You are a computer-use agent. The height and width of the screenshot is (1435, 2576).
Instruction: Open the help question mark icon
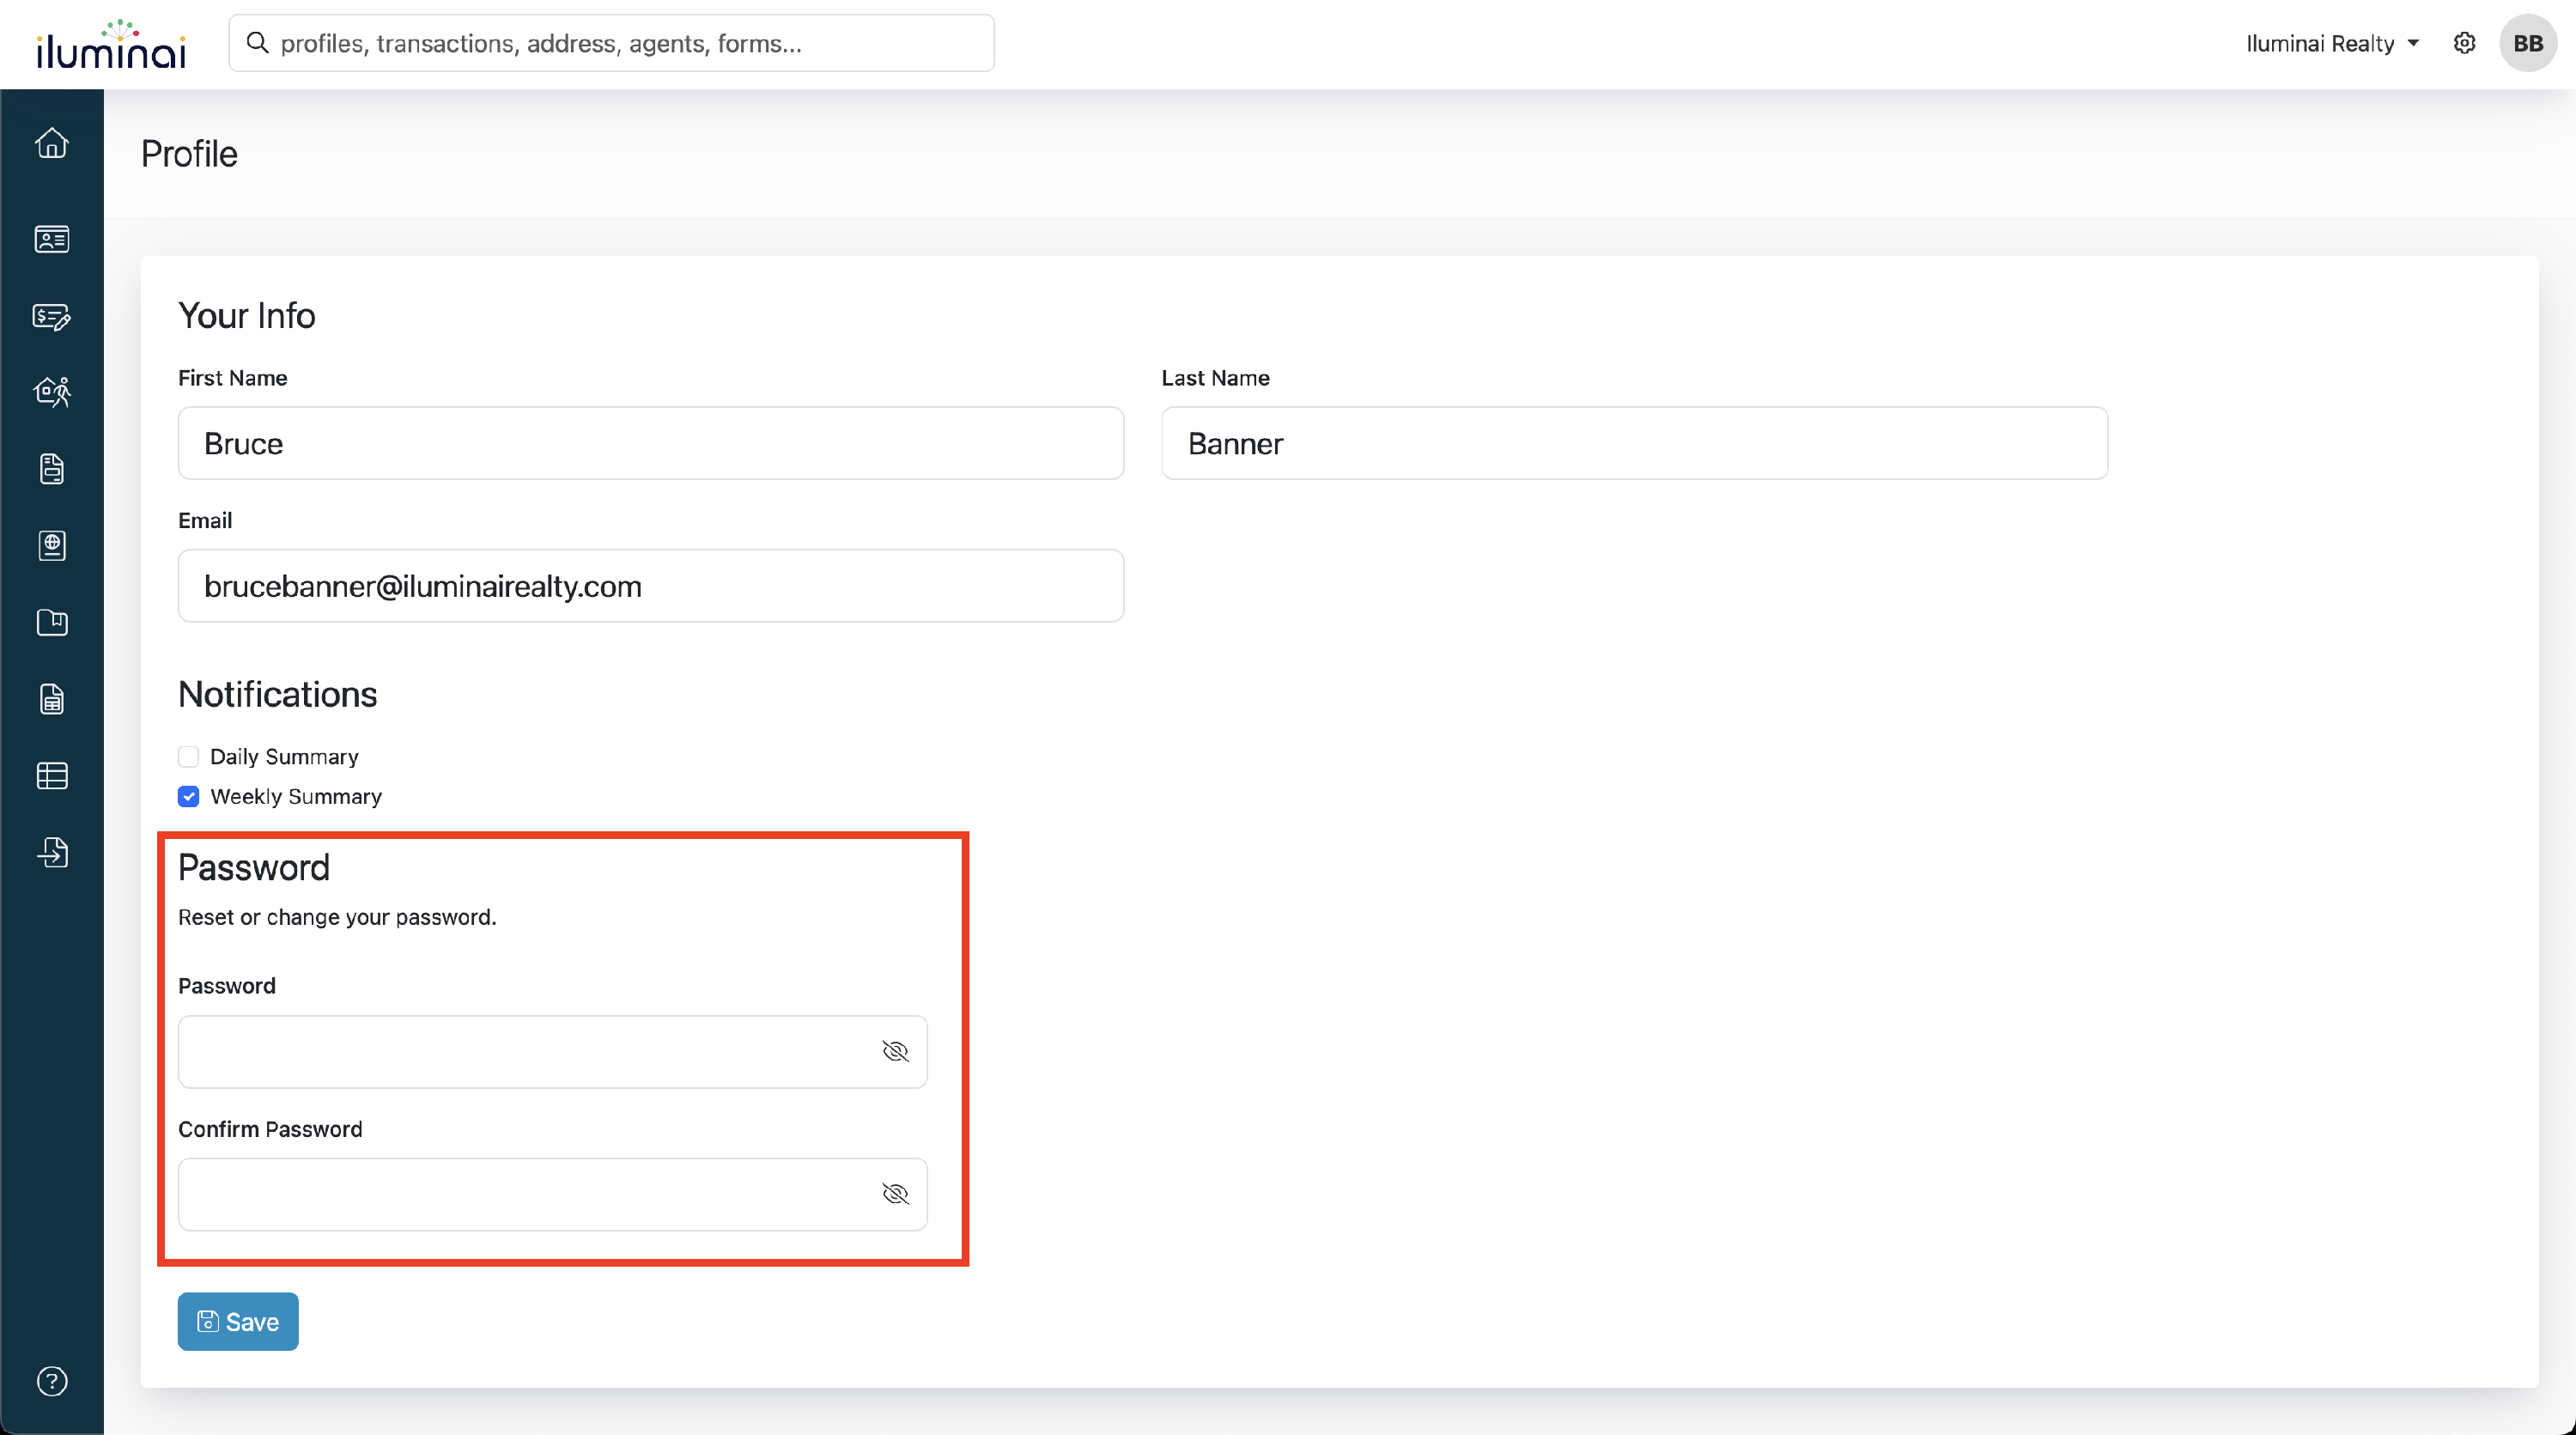coord(52,1381)
